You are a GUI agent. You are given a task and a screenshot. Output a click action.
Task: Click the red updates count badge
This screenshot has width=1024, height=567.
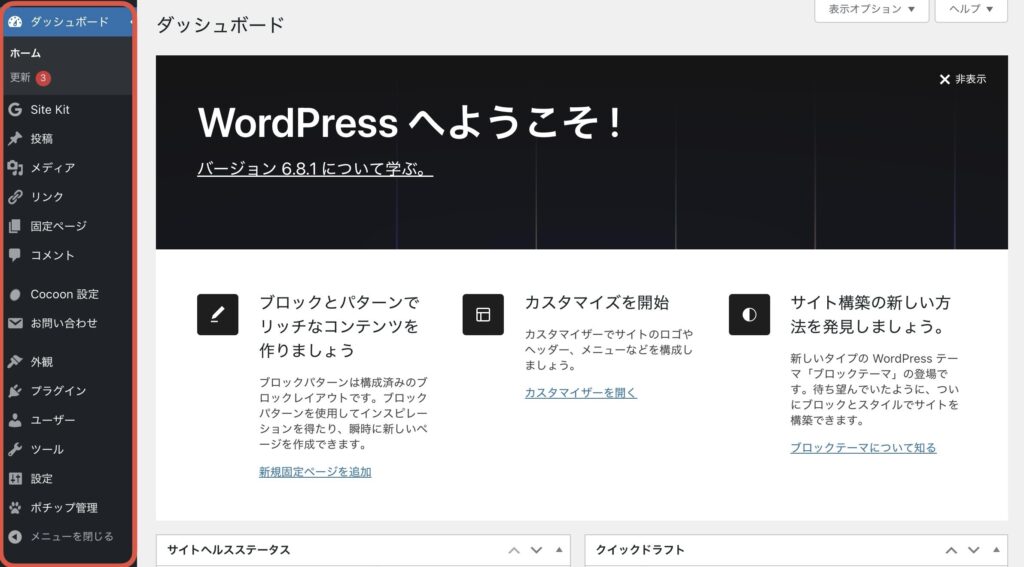(x=43, y=78)
